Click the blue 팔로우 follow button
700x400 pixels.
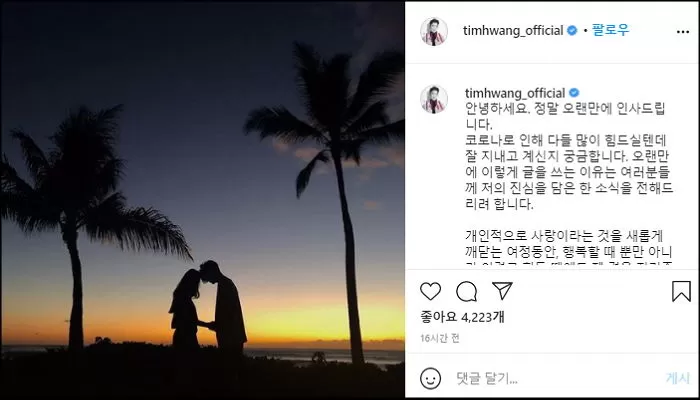[610, 30]
